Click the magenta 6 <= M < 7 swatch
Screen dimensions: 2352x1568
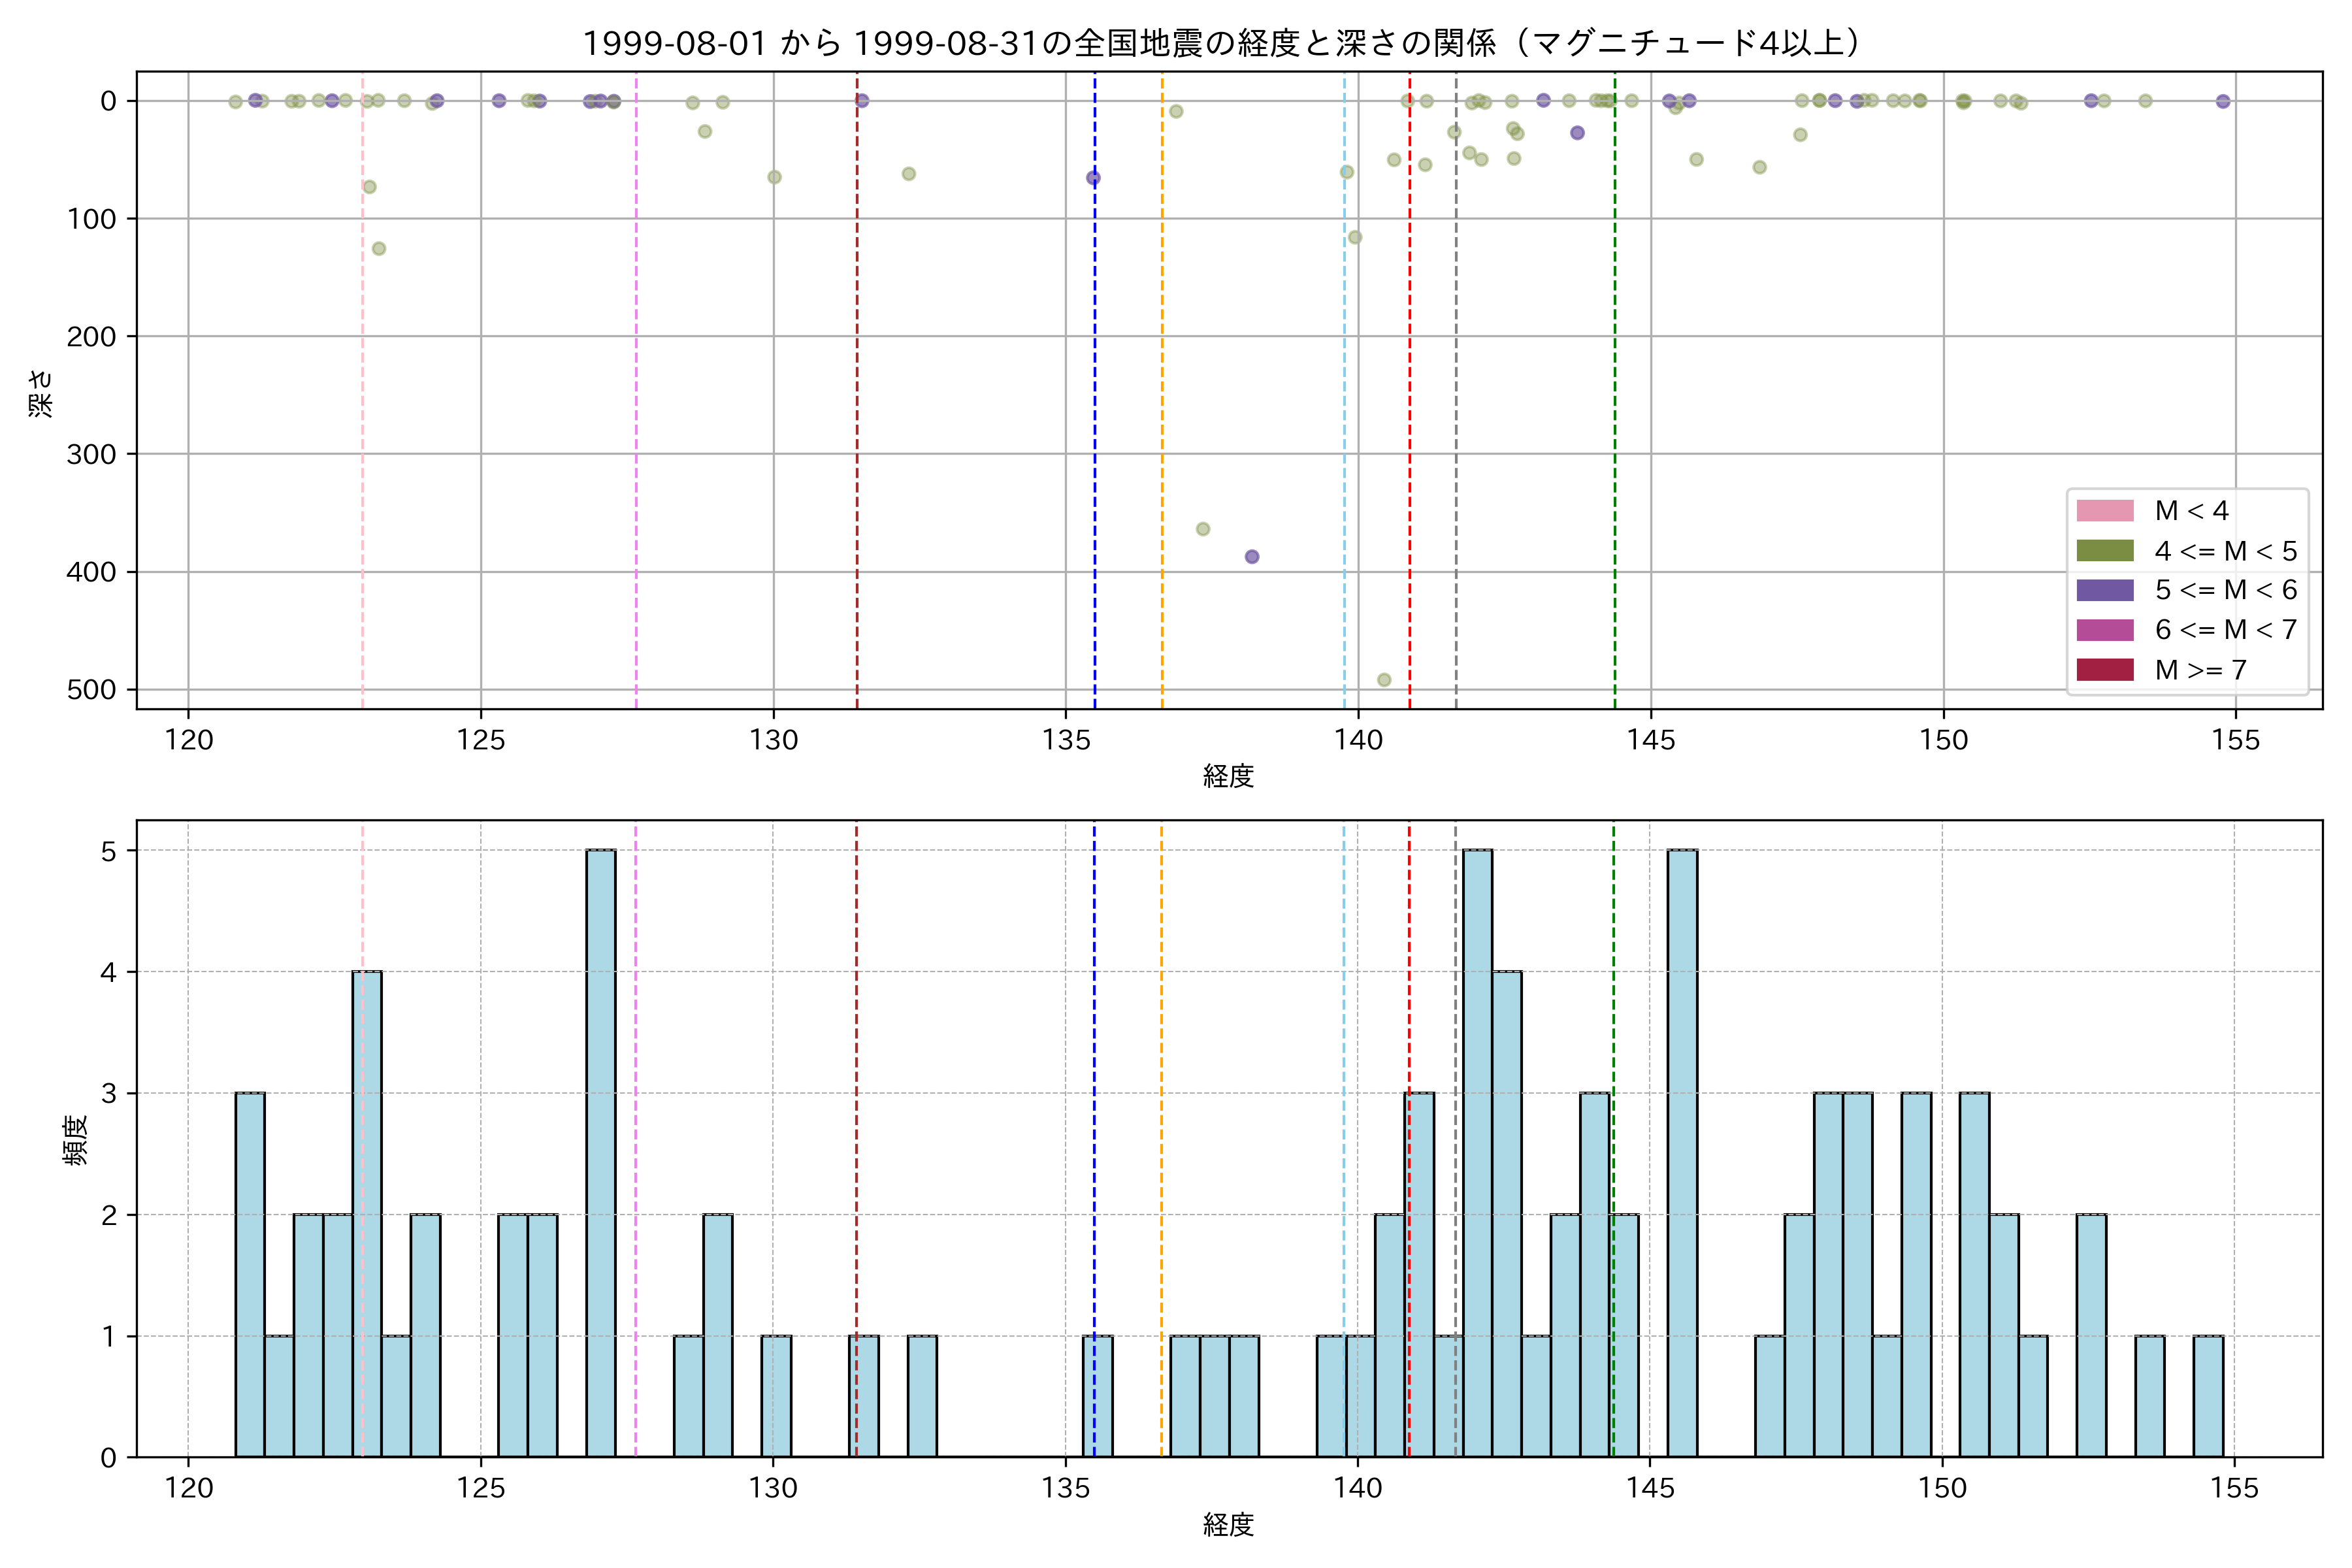pos(2104,630)
